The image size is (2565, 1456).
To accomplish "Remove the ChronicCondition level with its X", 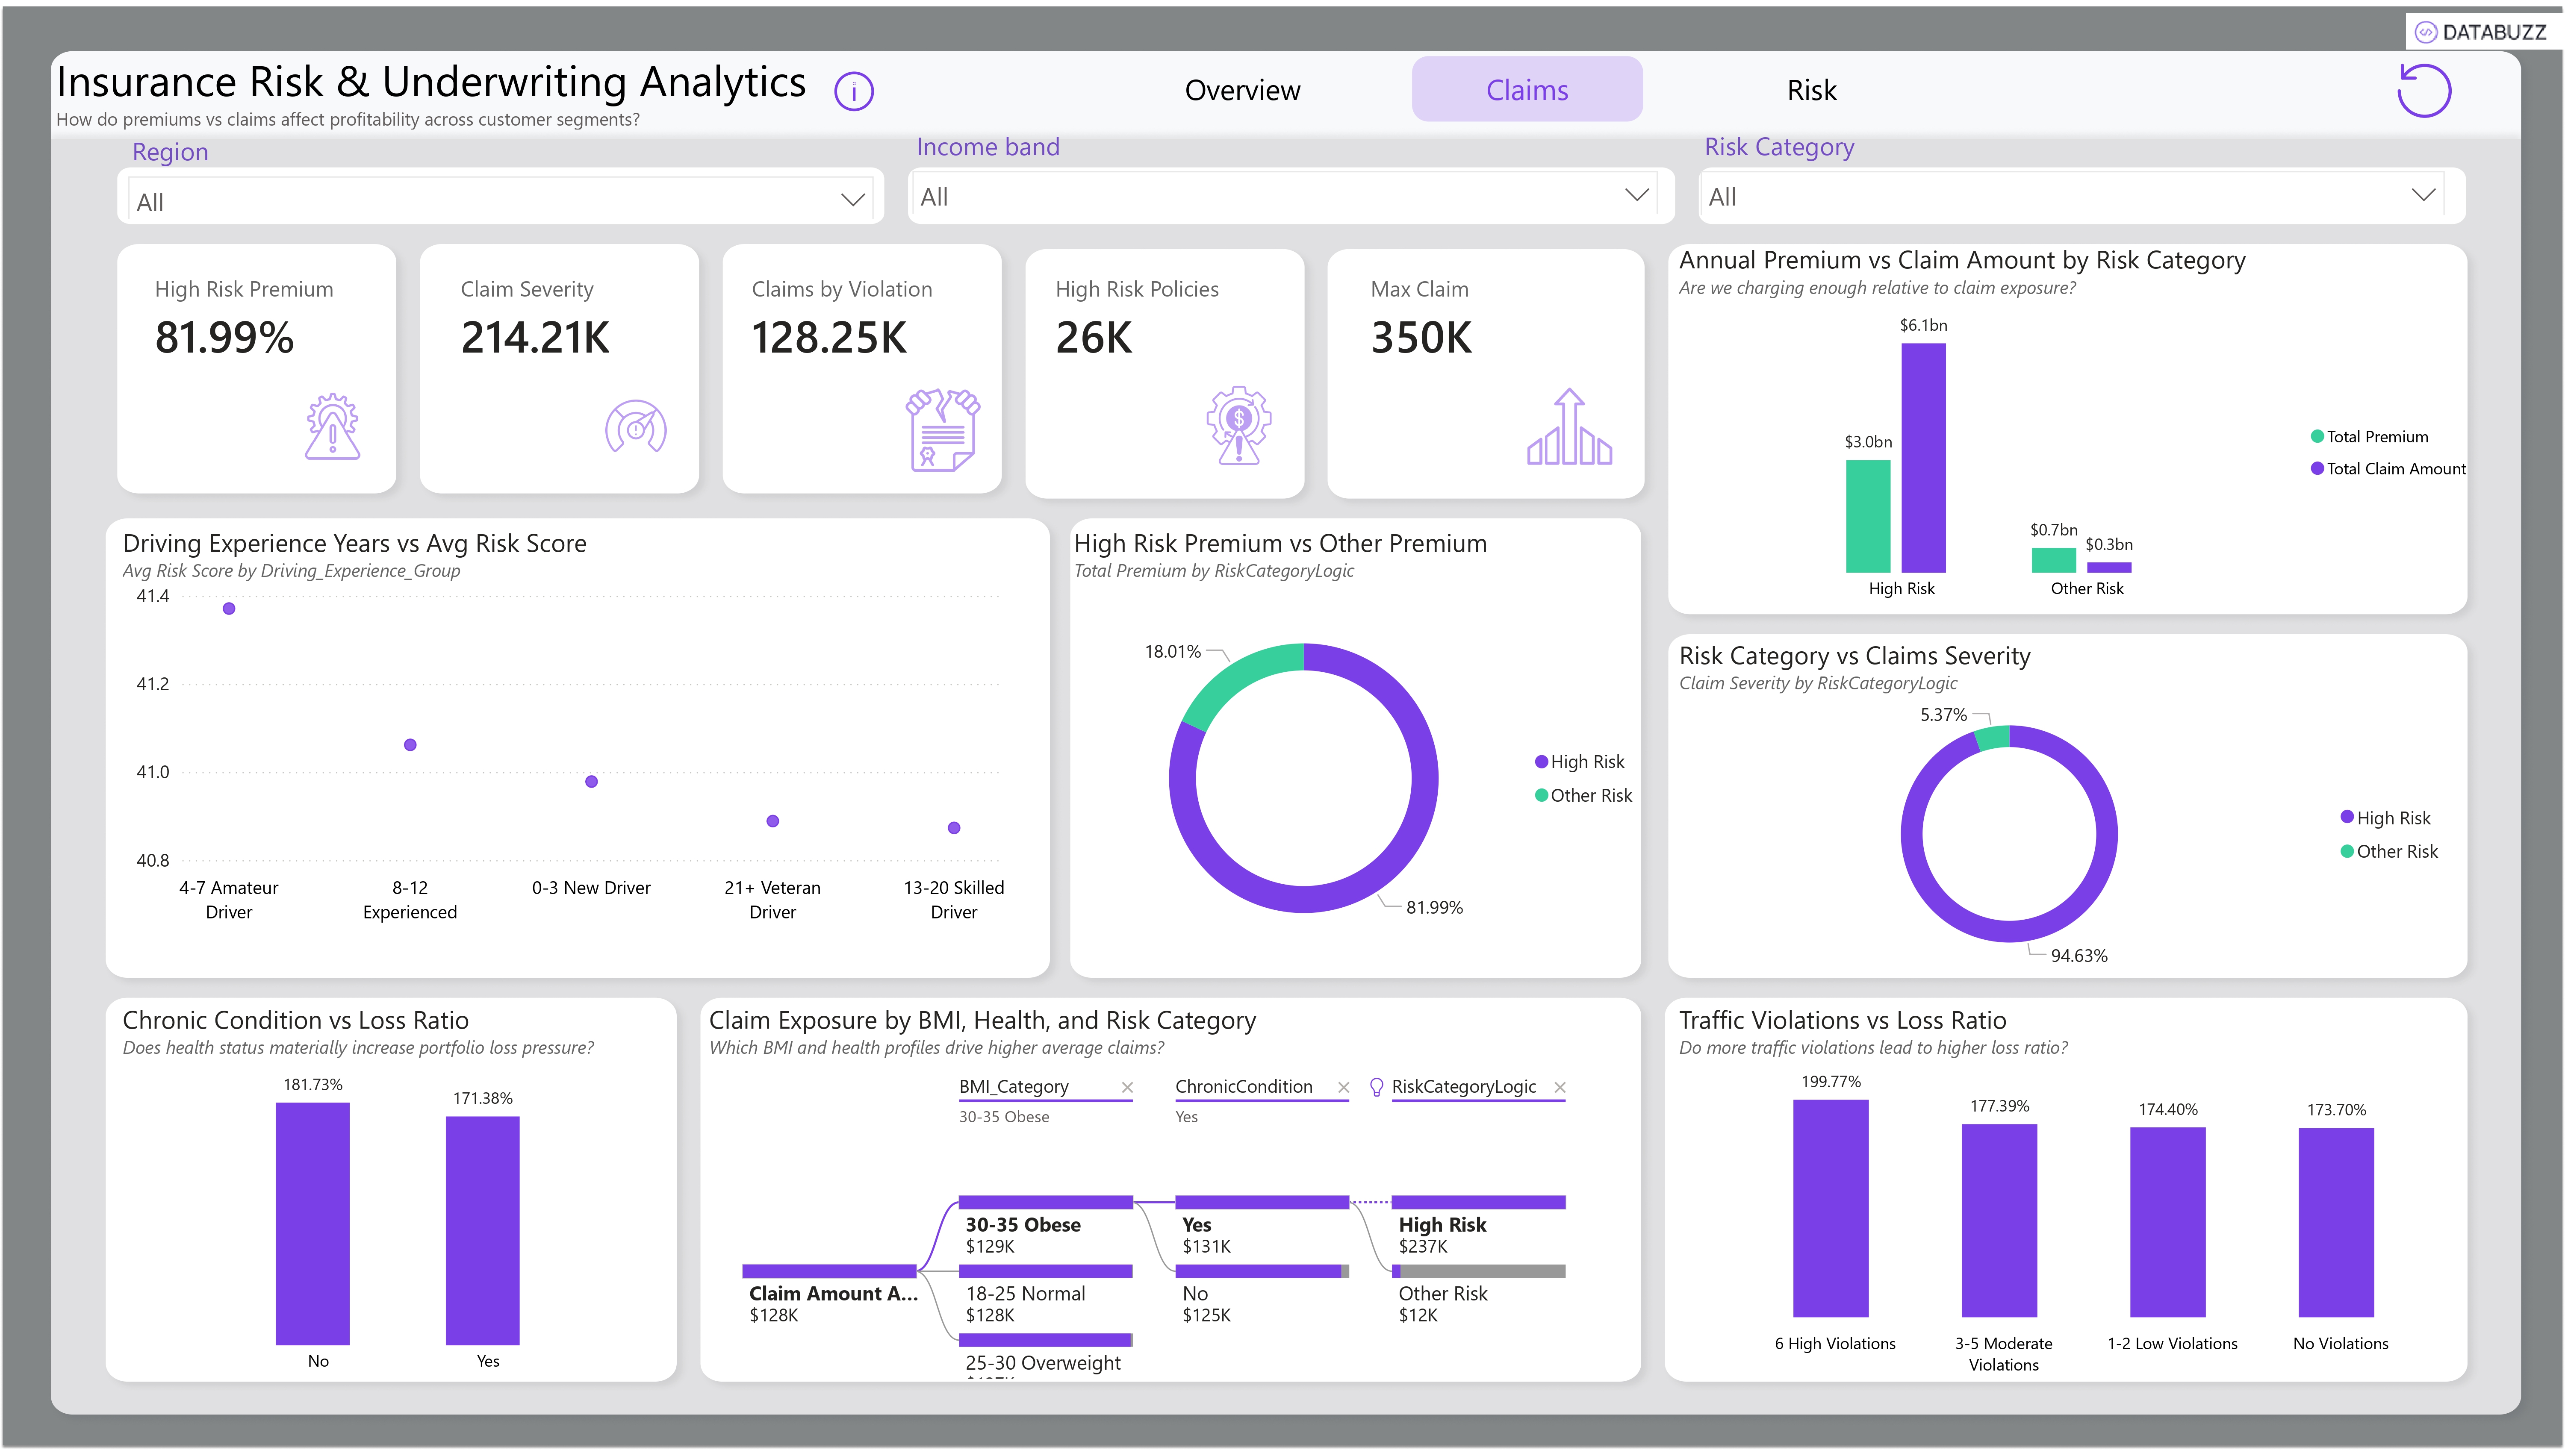I will click(x=1343, y=1087).
